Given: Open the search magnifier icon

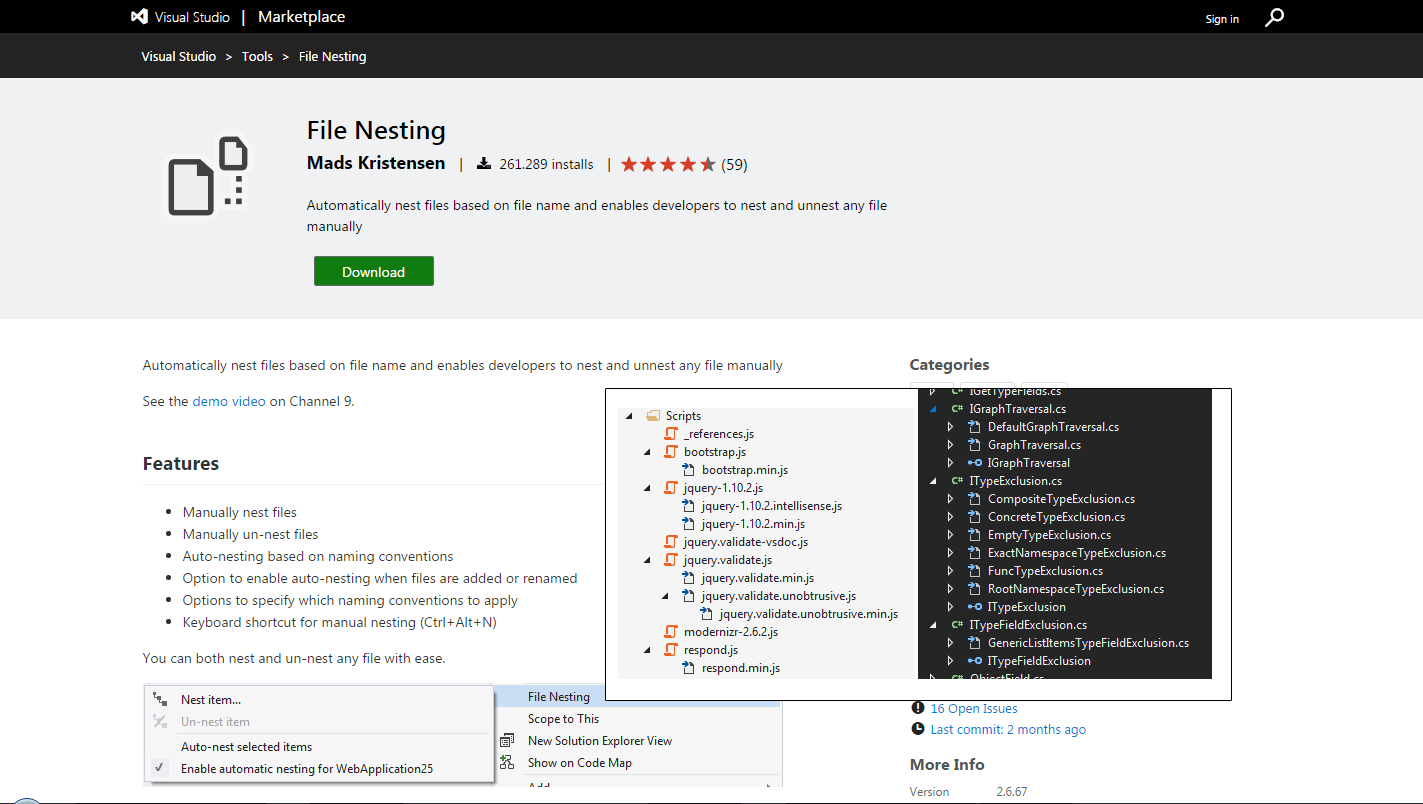Looking at the screenshot, I should click(x=1274, y=17).
